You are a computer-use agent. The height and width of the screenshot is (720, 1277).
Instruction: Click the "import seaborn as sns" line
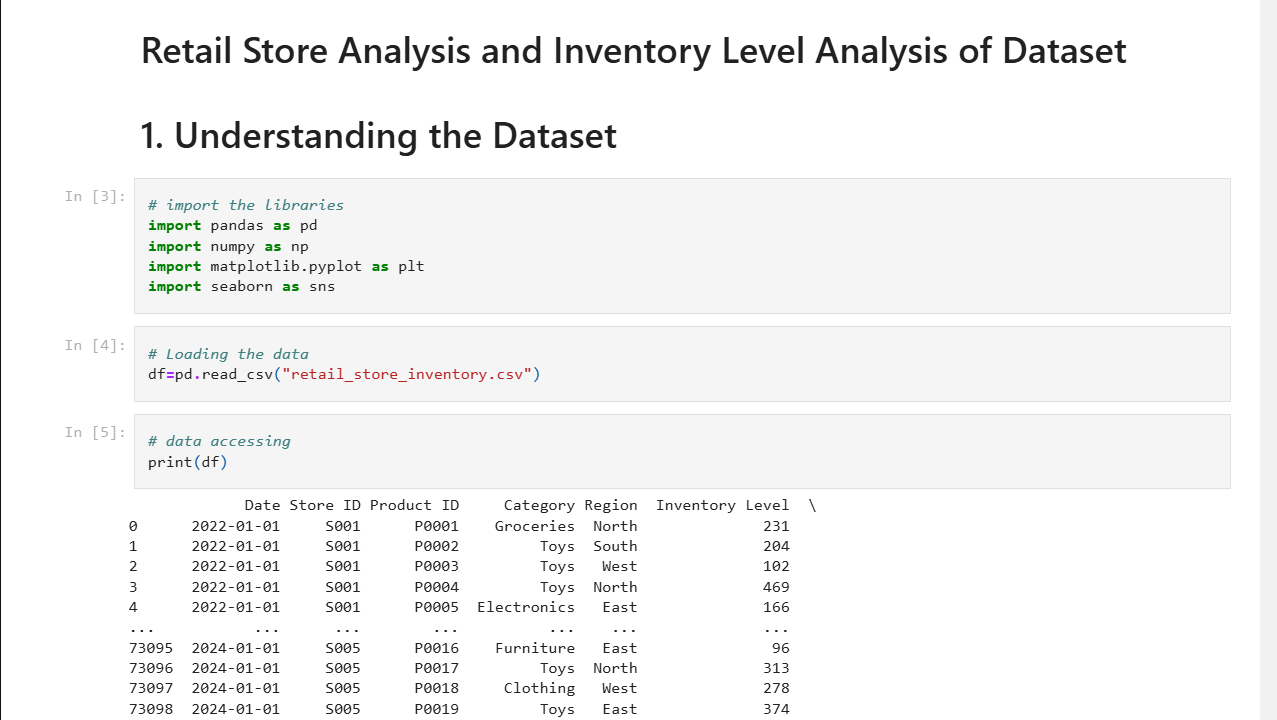tap(241, 286)
